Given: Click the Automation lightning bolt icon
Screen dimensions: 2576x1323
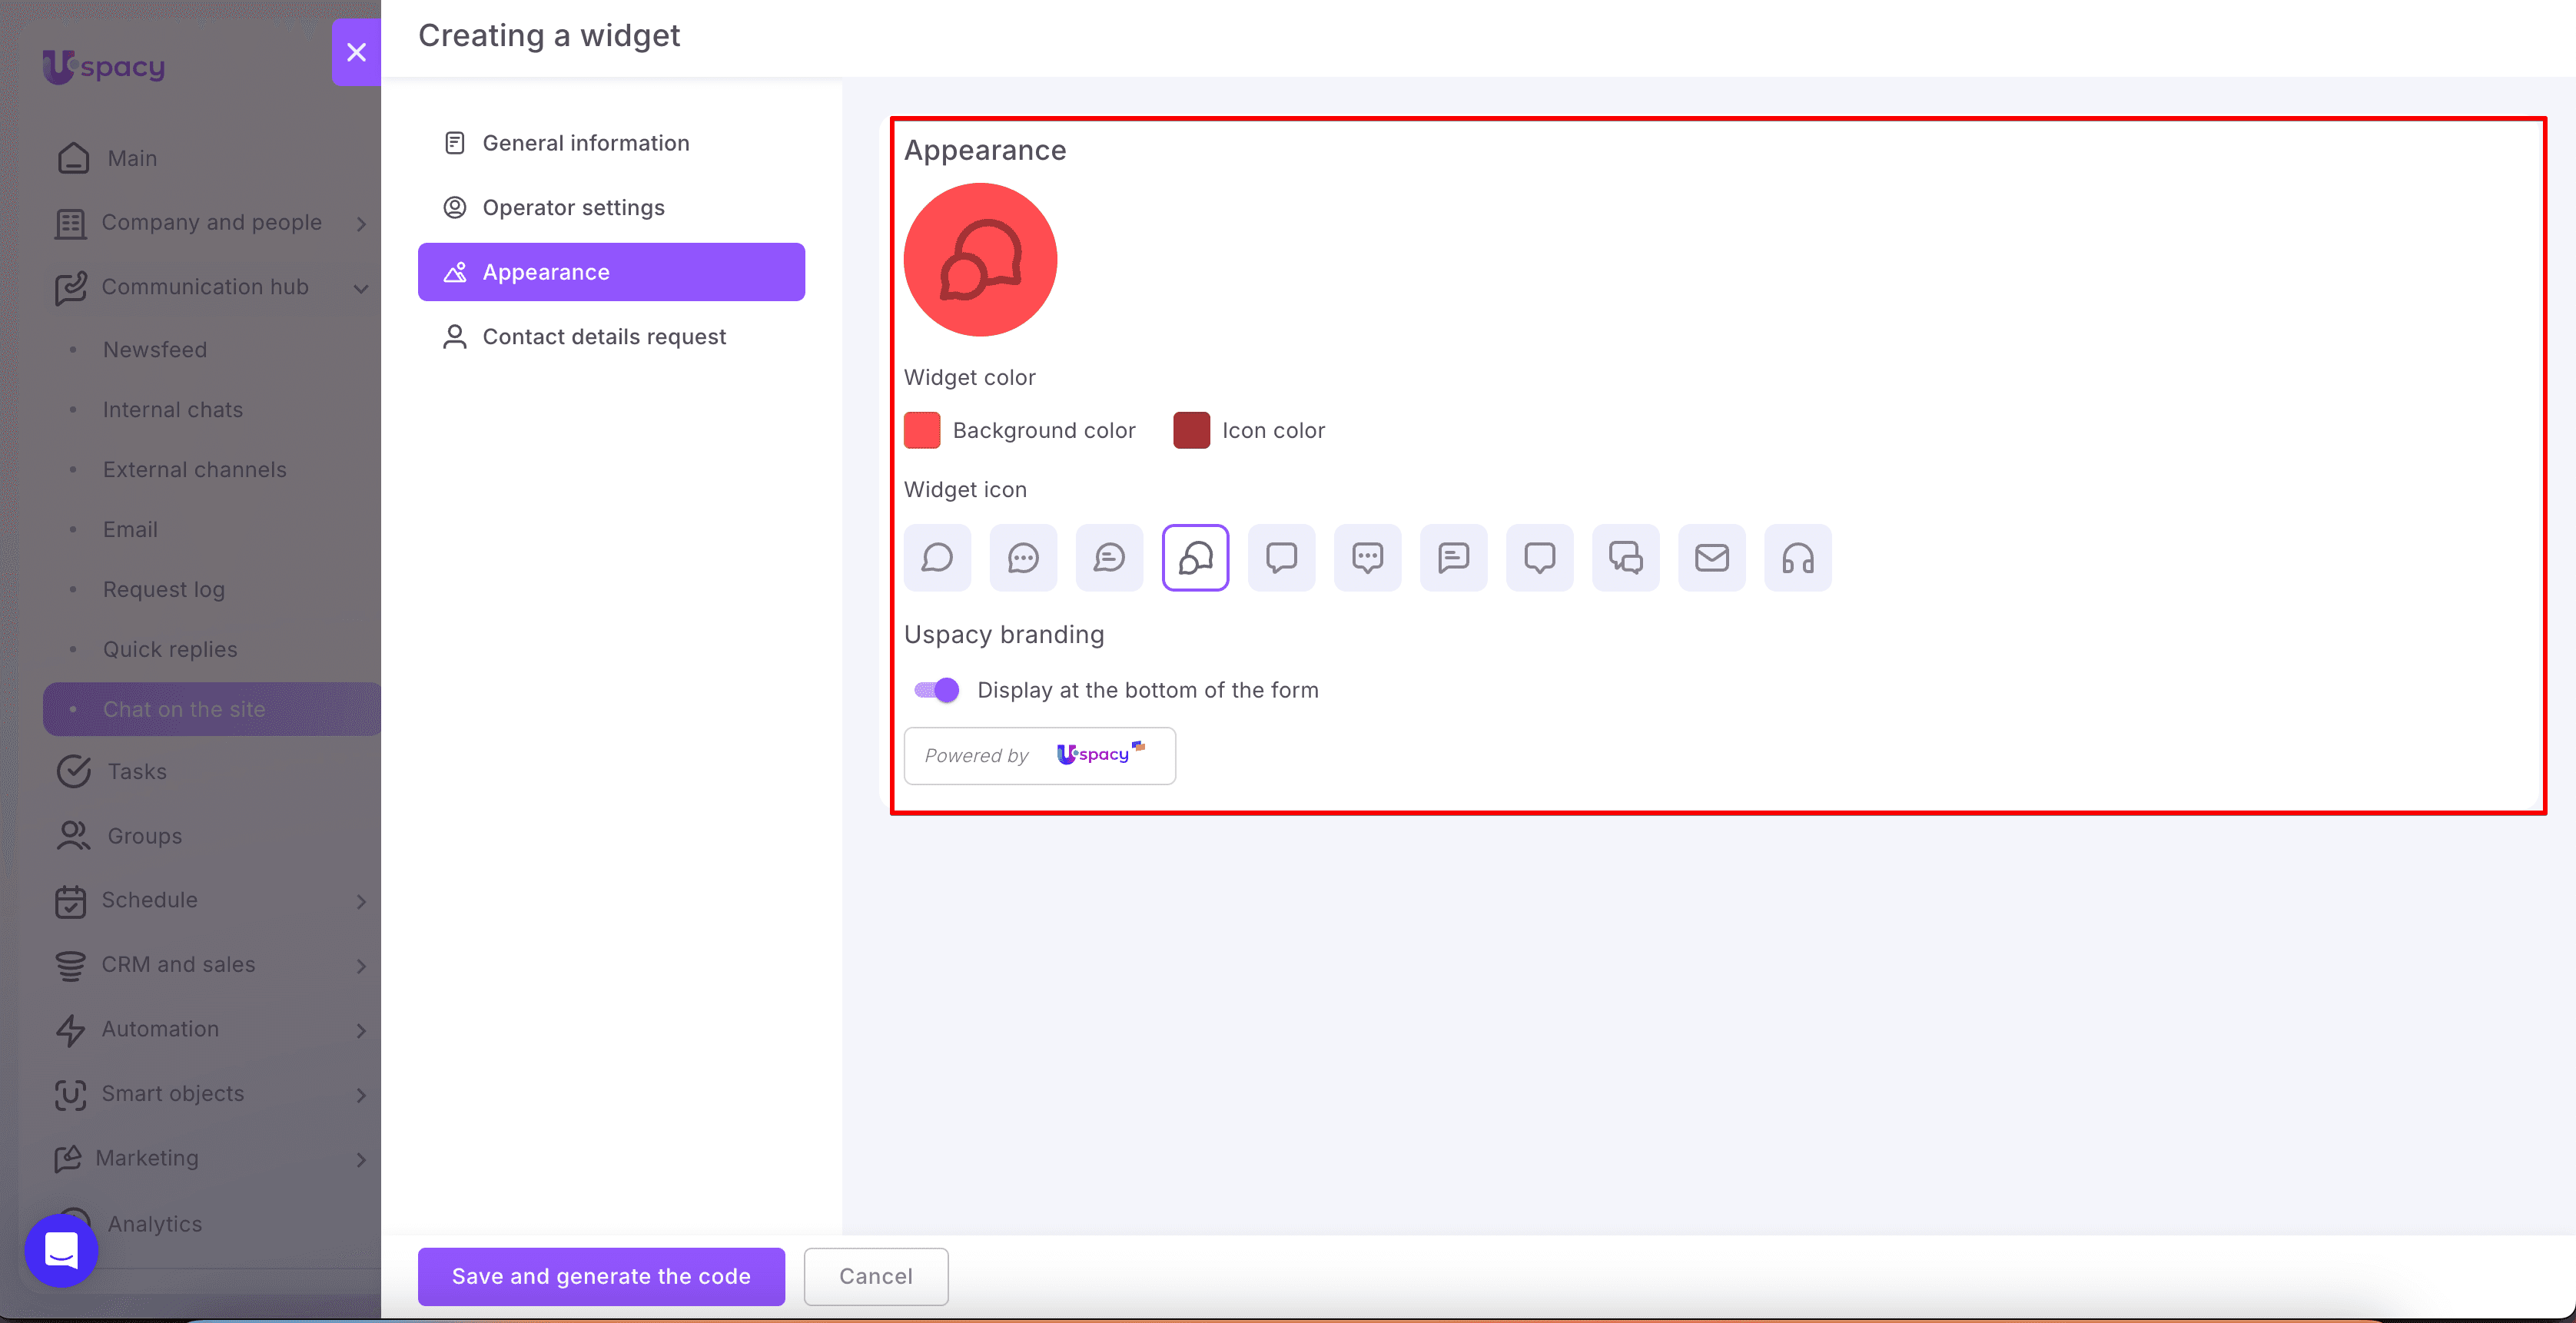Looking at the screenshot, I should pyautogui.click(x=70, y=1030).
